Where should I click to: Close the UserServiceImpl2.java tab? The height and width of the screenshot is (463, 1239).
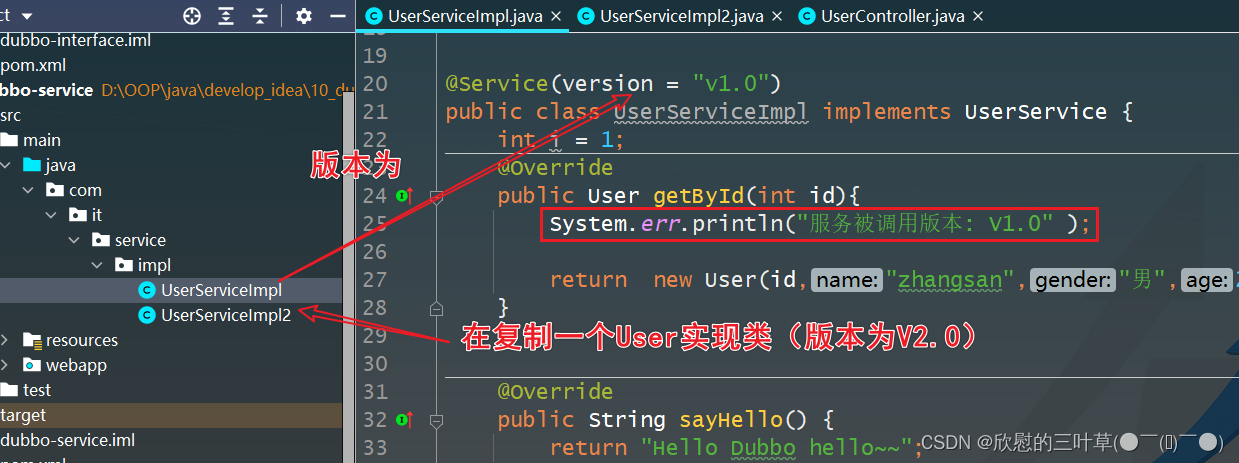point(776,16)
